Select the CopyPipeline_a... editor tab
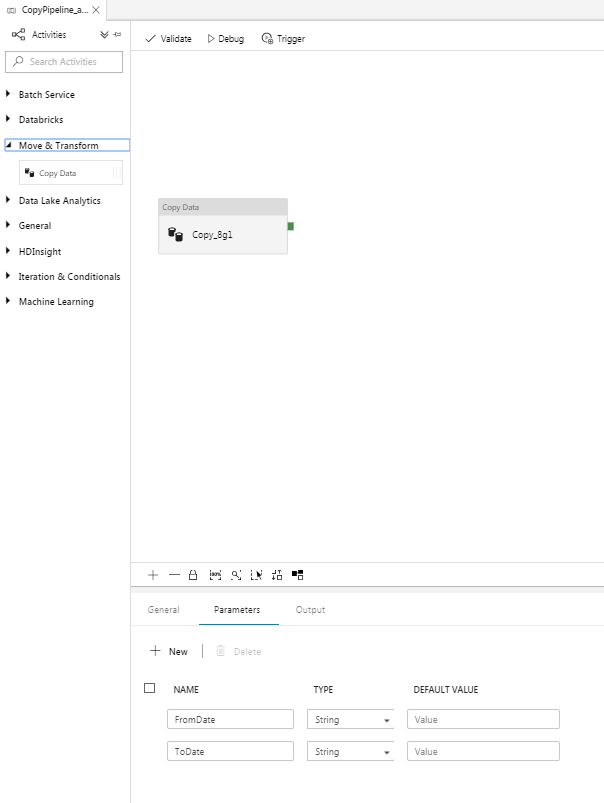The image size is (604, 803). click(x=53, y=10)
